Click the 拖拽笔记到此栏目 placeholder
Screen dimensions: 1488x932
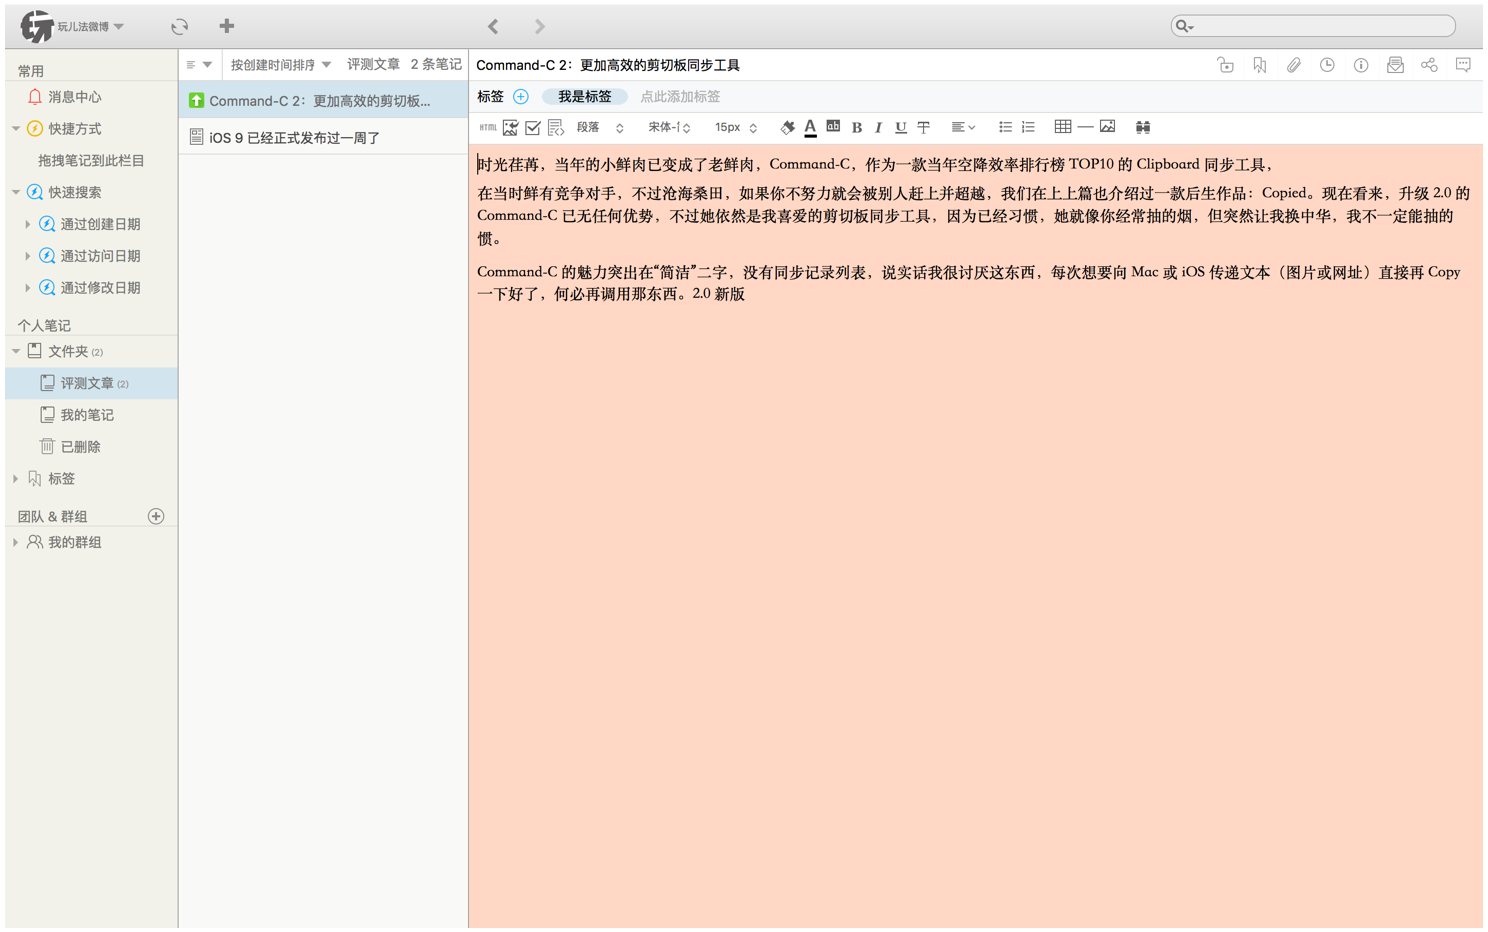91,160
